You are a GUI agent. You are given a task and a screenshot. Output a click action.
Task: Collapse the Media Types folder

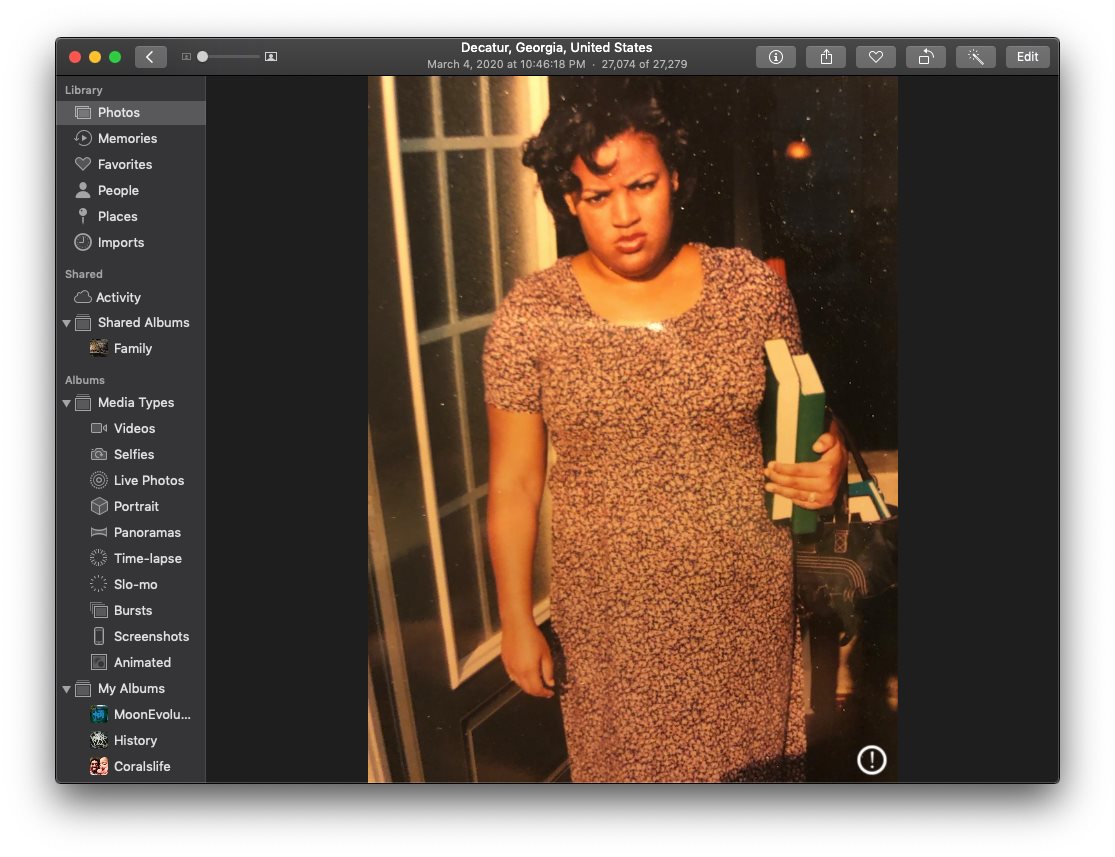tap(67, 403)
